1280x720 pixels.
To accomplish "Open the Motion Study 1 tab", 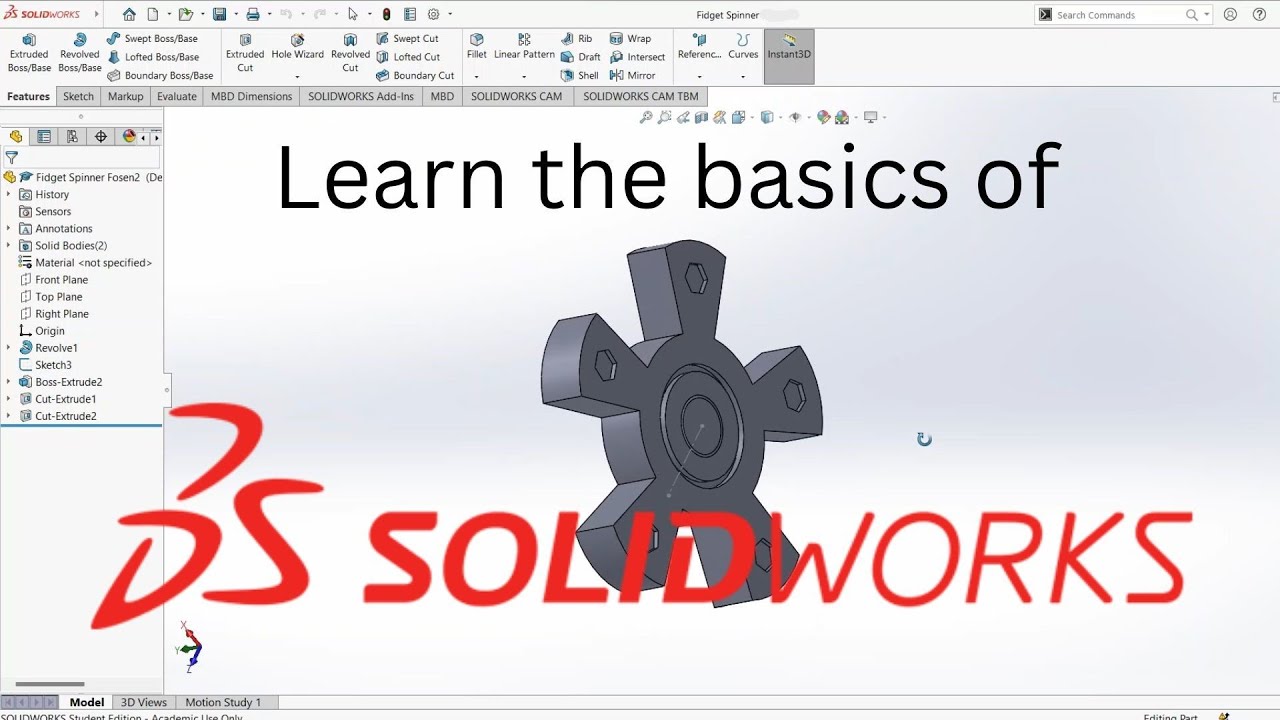I will coord(223,702).
